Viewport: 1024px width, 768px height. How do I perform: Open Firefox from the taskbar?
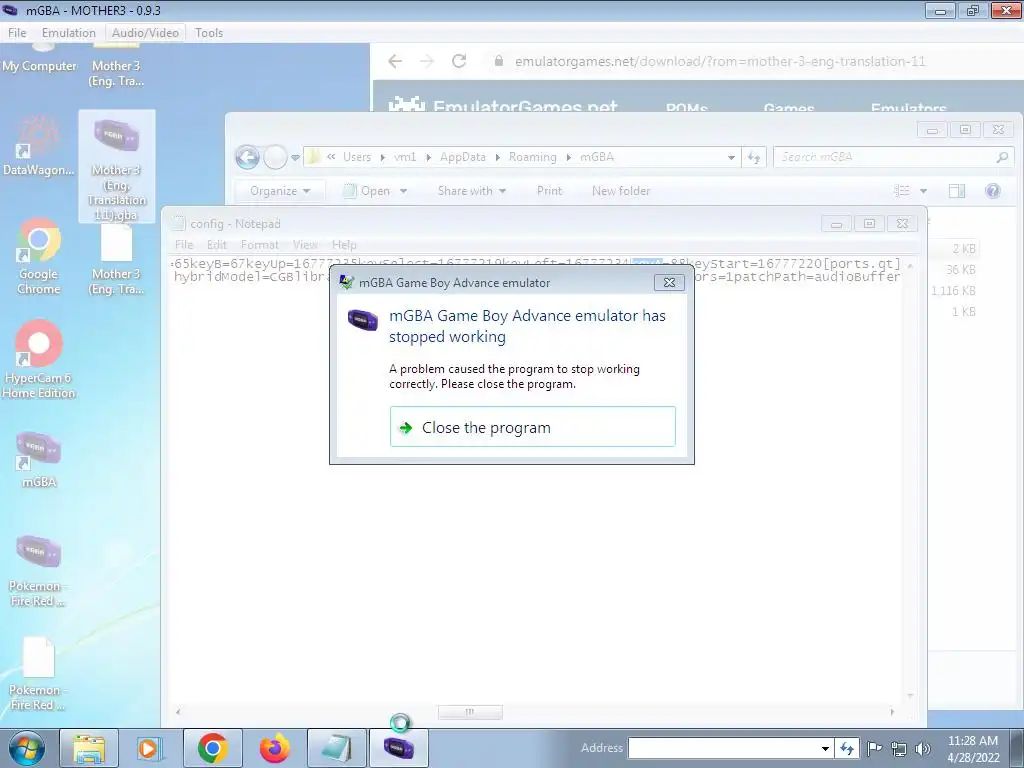[274, 748]
